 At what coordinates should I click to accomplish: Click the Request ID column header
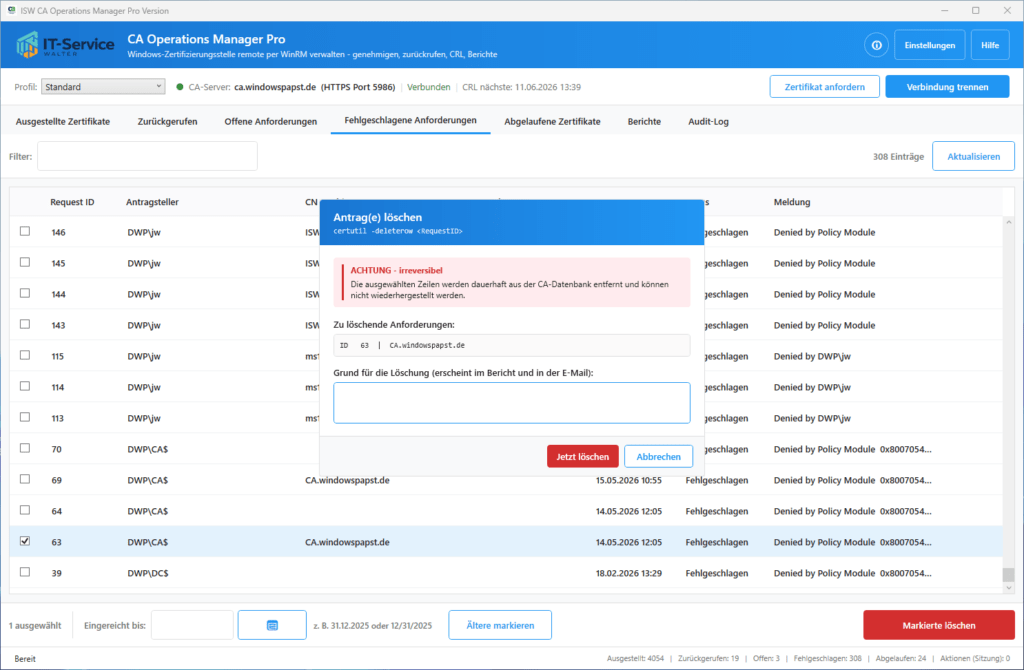point(72,202)
